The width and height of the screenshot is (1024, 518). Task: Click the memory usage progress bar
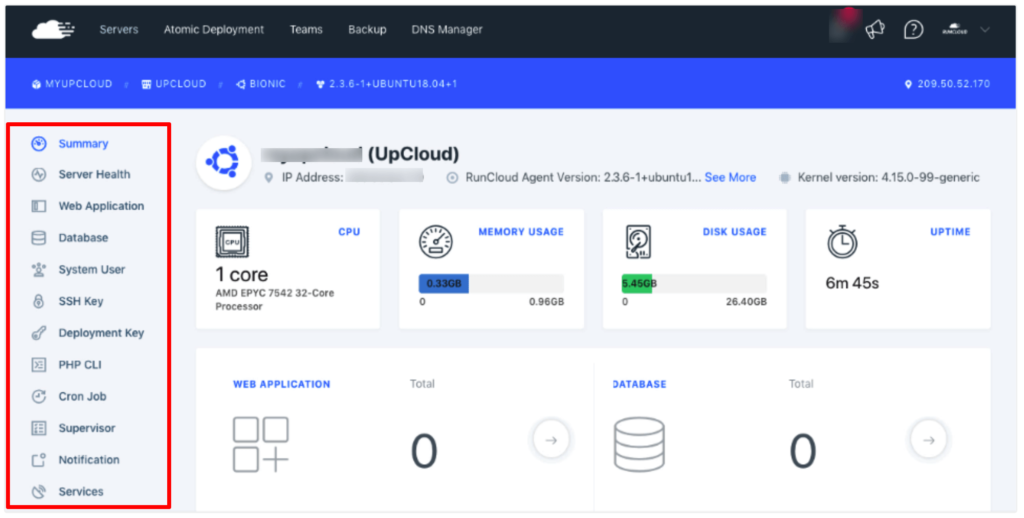(x=491, y=284)
